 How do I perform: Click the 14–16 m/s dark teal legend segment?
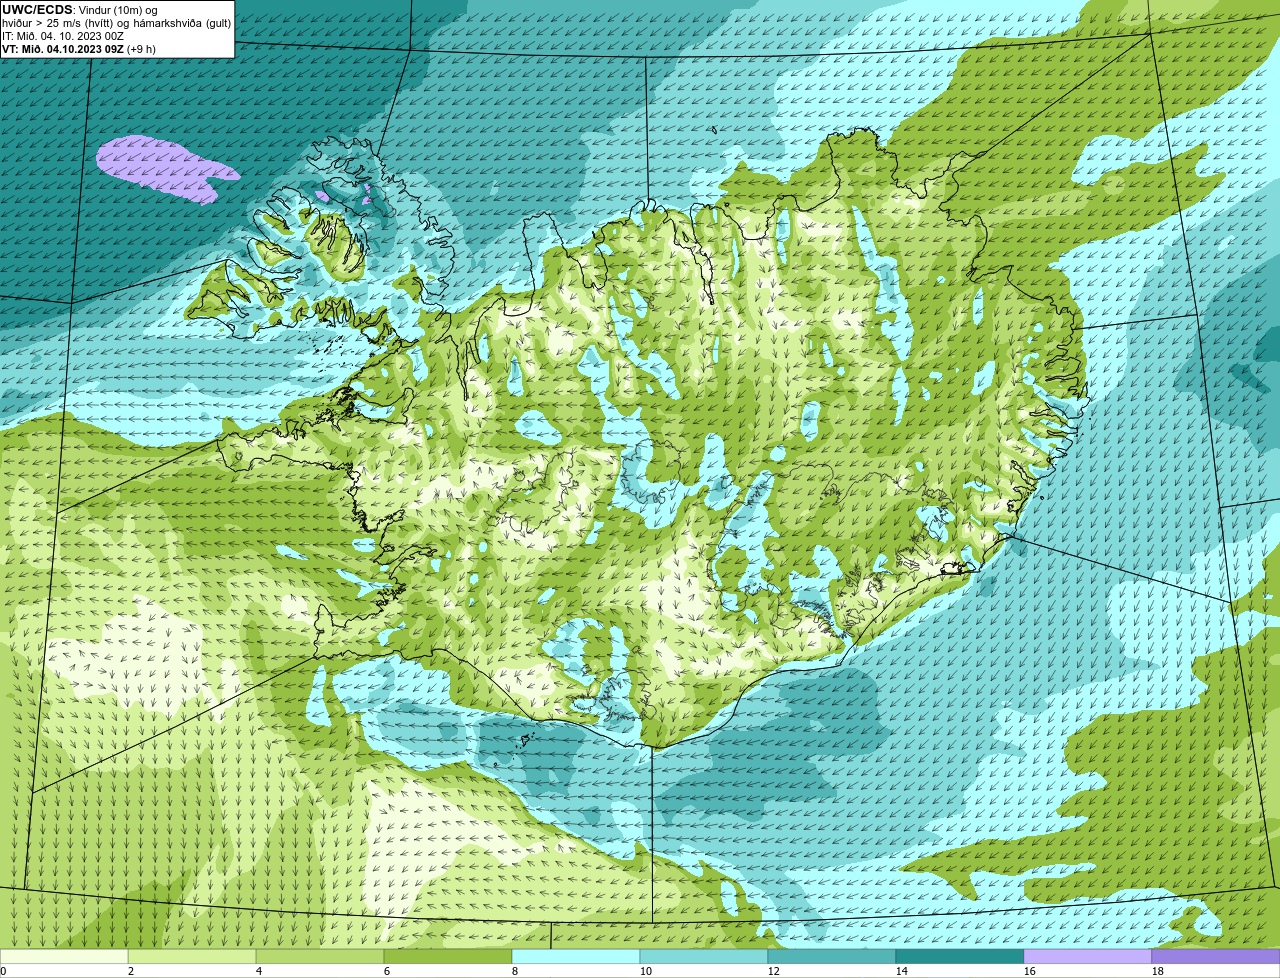pyautogui.click(x=960, y=956)
